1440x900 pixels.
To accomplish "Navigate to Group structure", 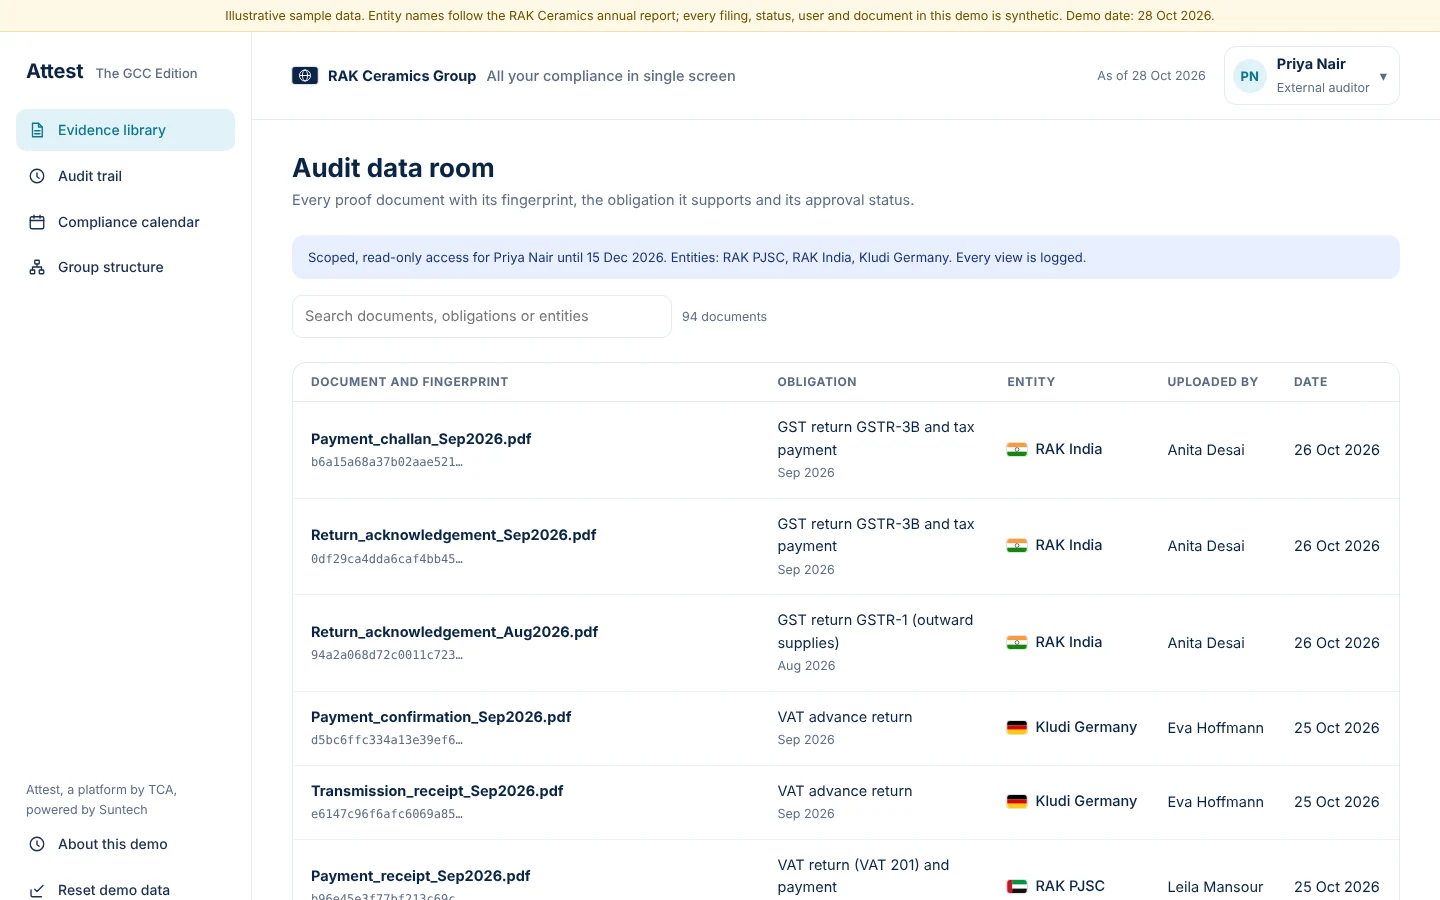I will [125, 267].
